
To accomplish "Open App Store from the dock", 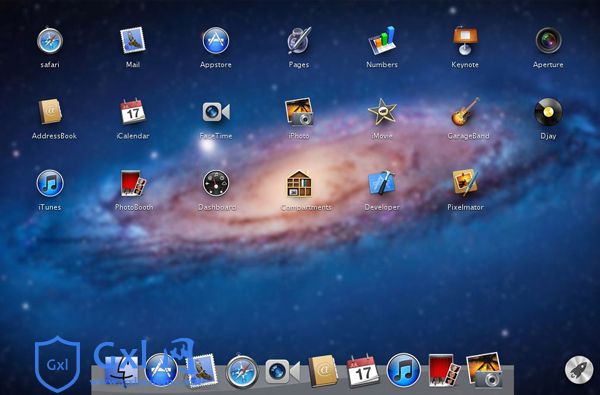I will pos(161,370).
